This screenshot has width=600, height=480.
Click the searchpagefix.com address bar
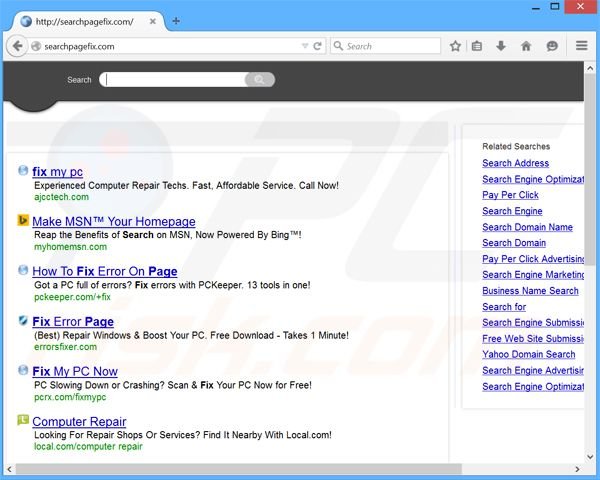coord(170,46)
